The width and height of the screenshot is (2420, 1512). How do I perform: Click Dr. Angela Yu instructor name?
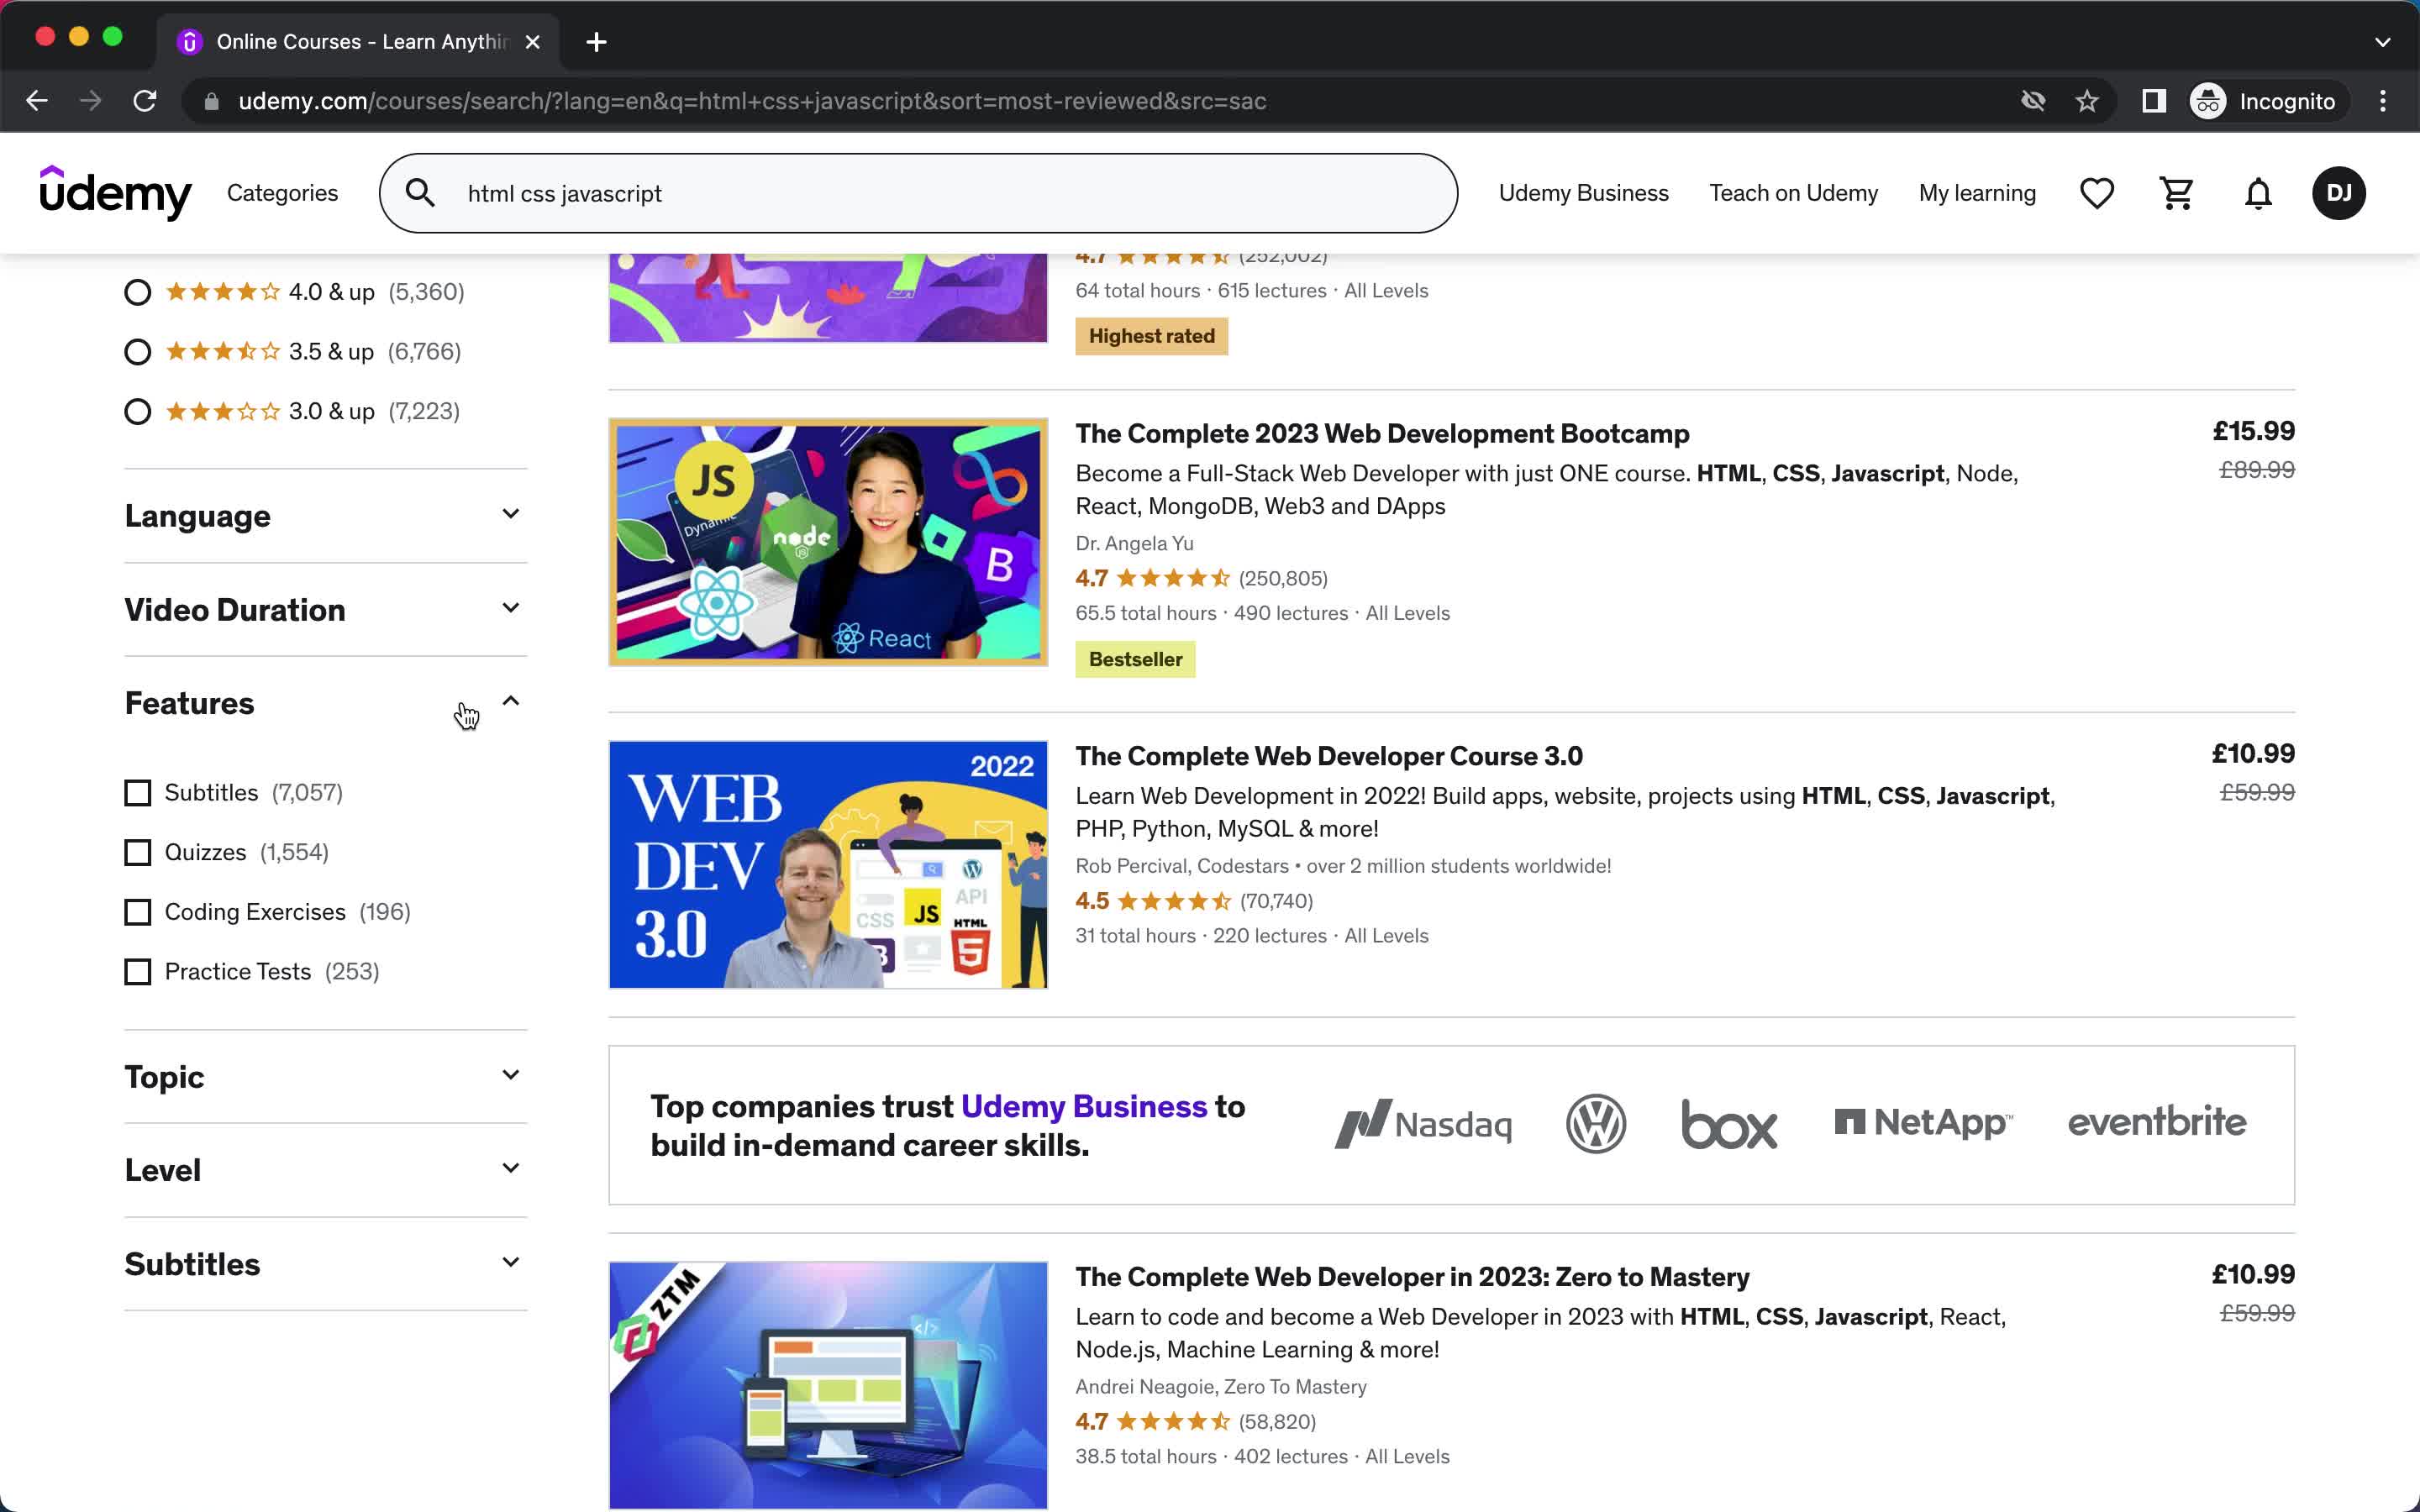pyautogui.click(x=1134, y=543)
